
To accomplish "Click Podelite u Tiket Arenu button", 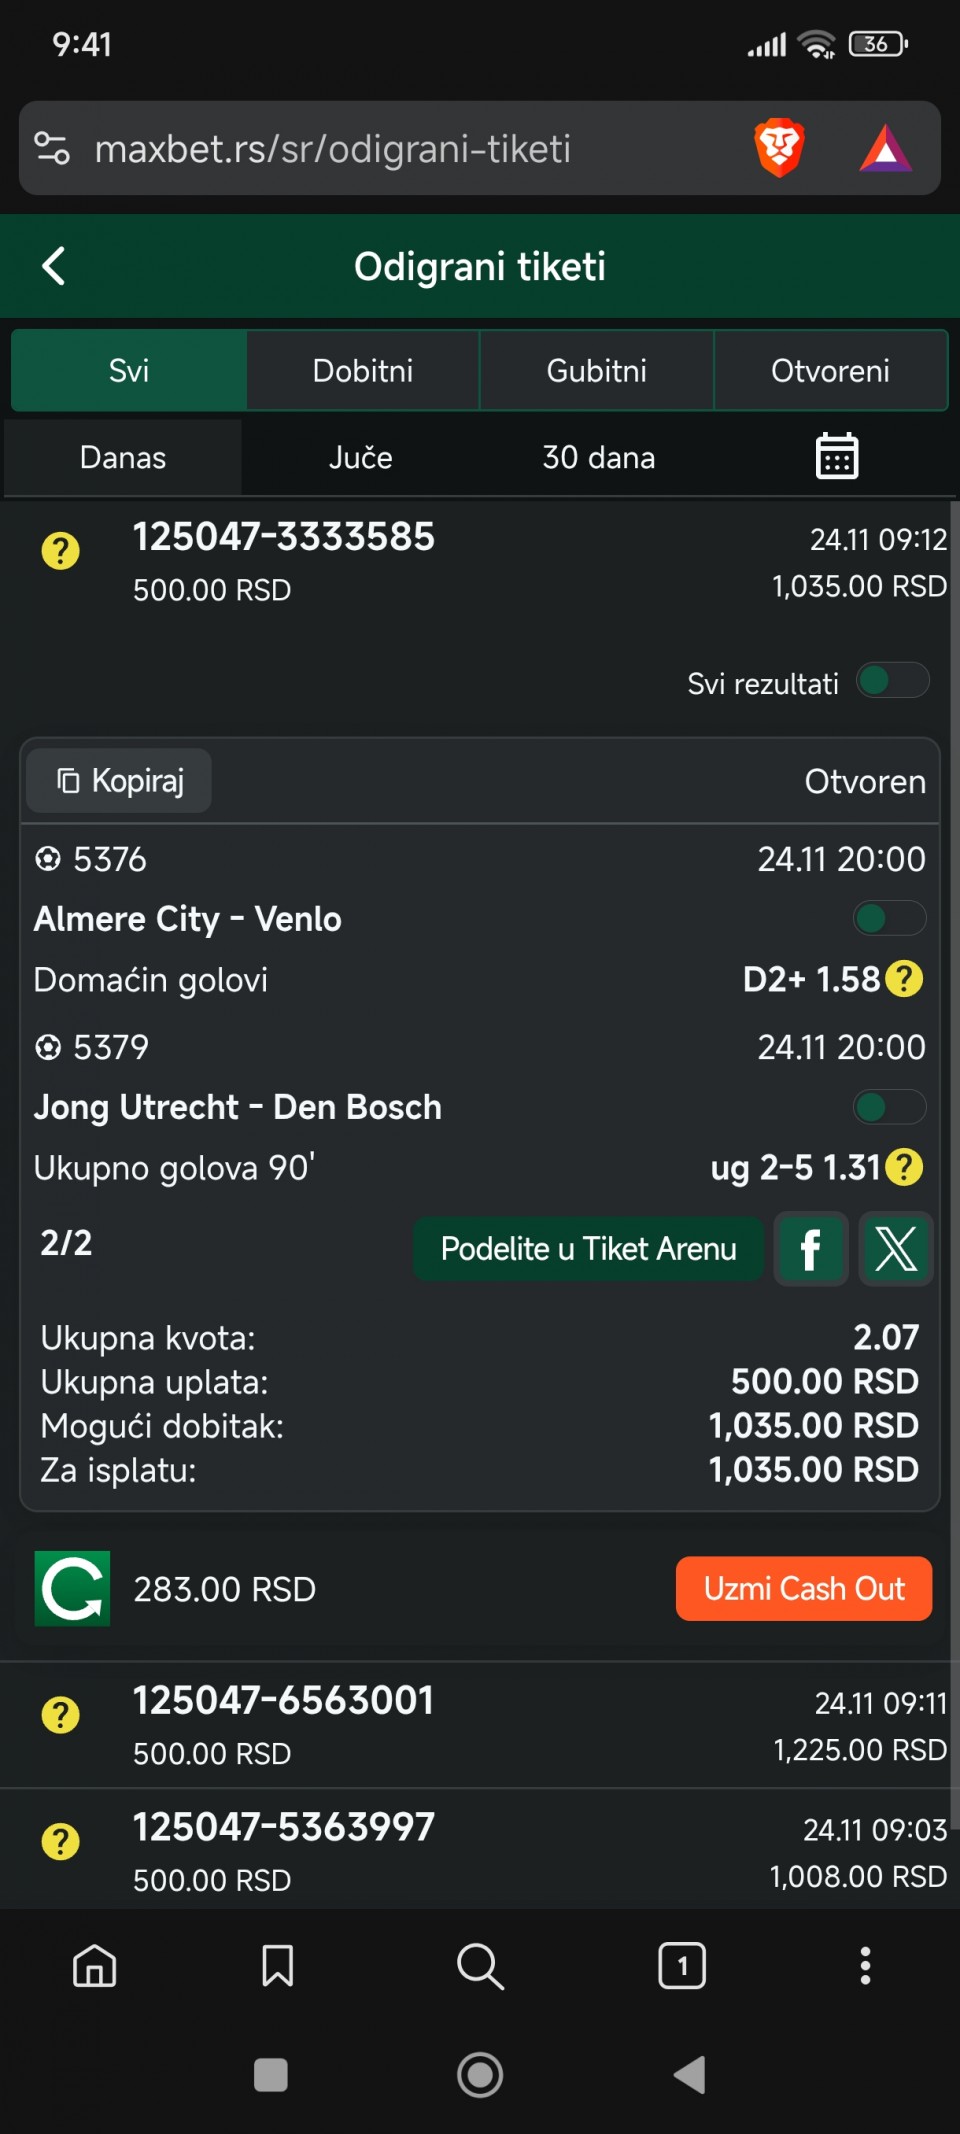I will [588, 1249].
